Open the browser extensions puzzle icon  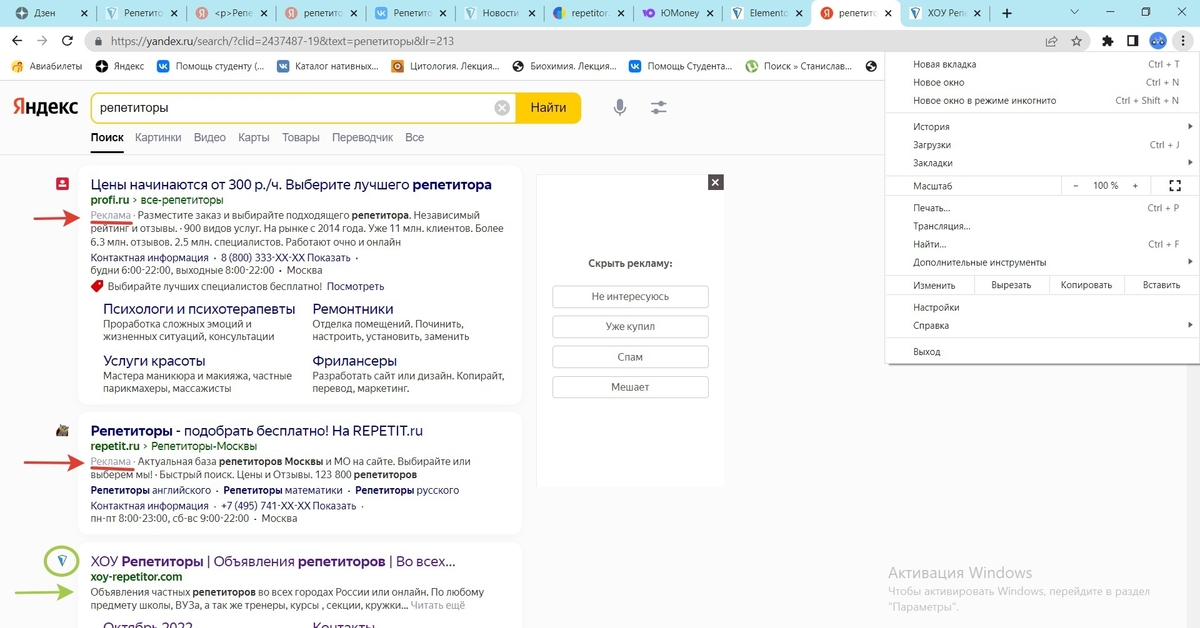[x=1108, y=42]
